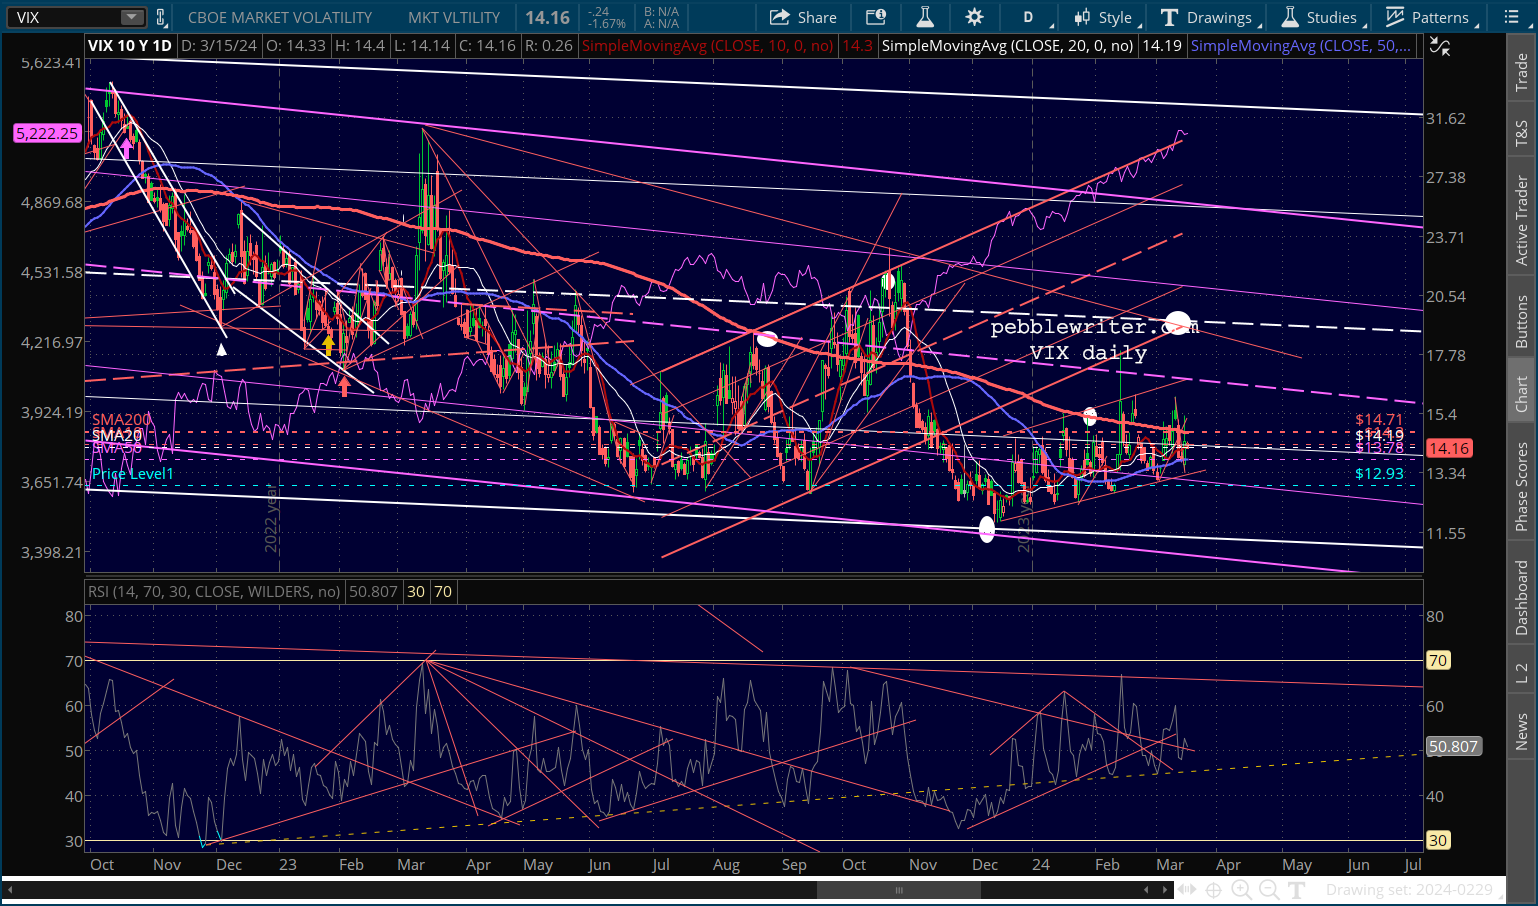Click the flask icon in the top toolbar
1538x906 pixels.
coord(925,17)
